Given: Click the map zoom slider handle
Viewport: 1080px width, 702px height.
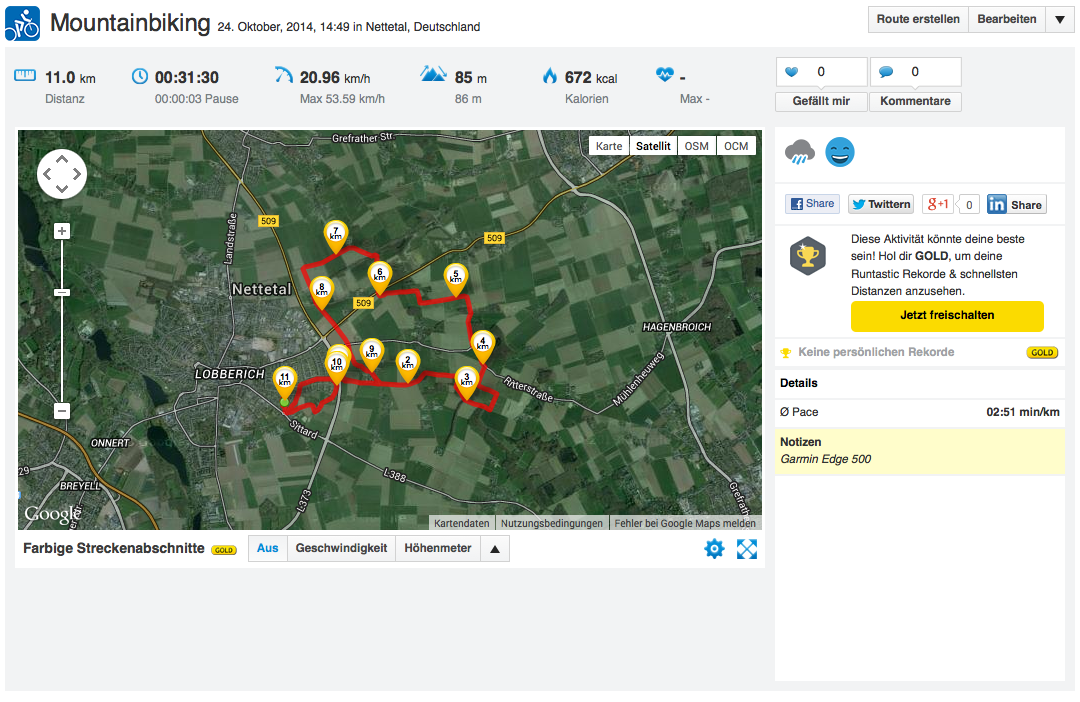Looking at the screenshot, I should point(62,293).
